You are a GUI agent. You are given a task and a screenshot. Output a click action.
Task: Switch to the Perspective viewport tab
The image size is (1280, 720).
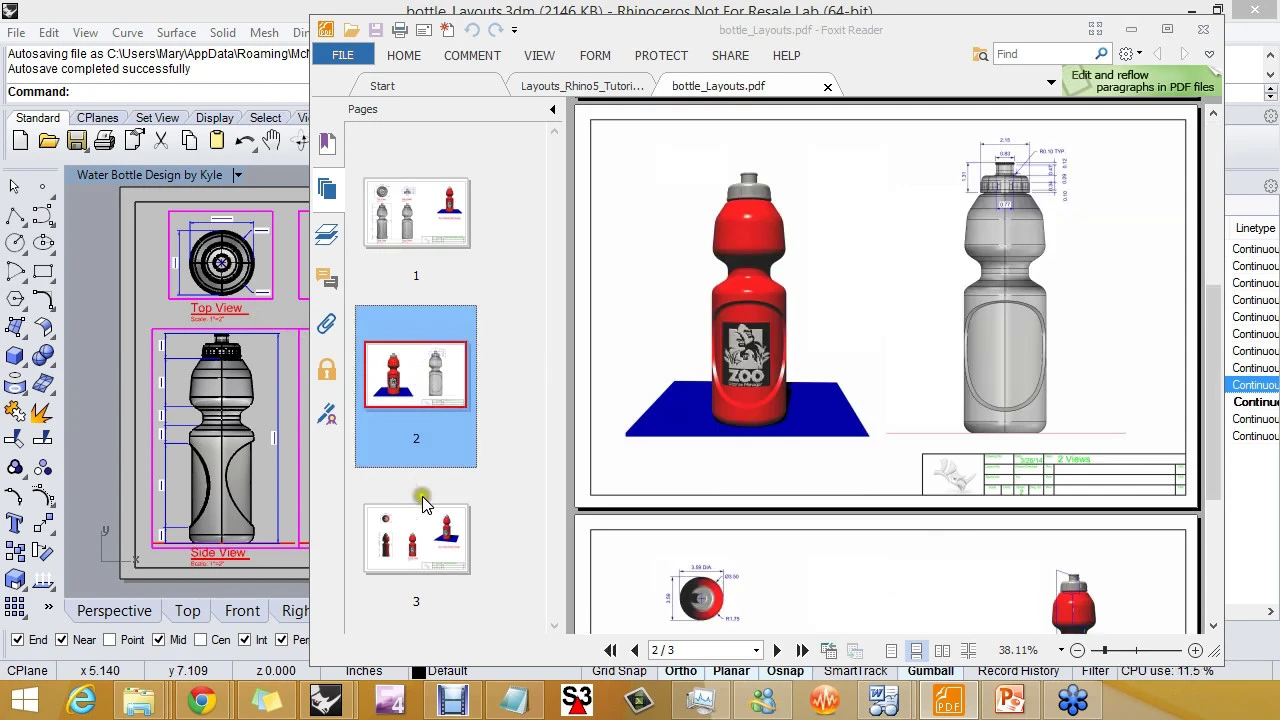(x=114, y=611)
